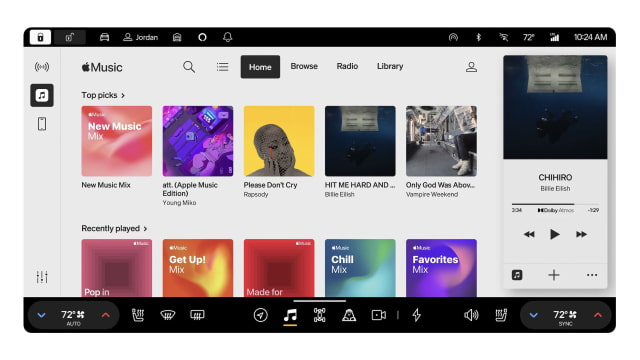This screenshot has width=640, height=360.
Task: Lower the AUTO side temperature
Action: click(x=41, y=315)
